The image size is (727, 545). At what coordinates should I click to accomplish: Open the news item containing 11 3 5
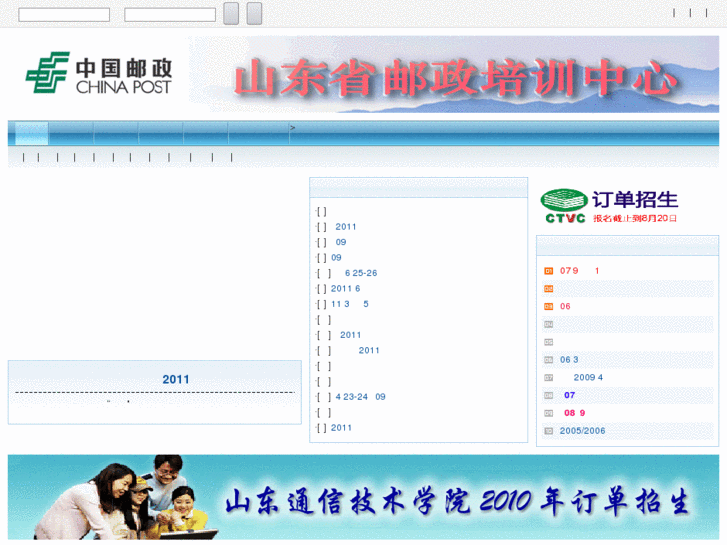[350, 304]
